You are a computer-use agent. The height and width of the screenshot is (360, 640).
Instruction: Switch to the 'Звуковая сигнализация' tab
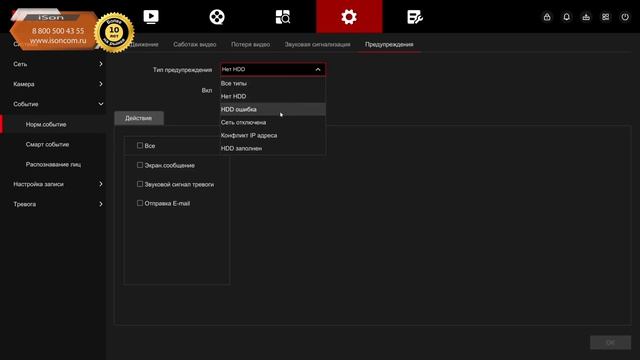pyautogui.click(x=318, y=44)
